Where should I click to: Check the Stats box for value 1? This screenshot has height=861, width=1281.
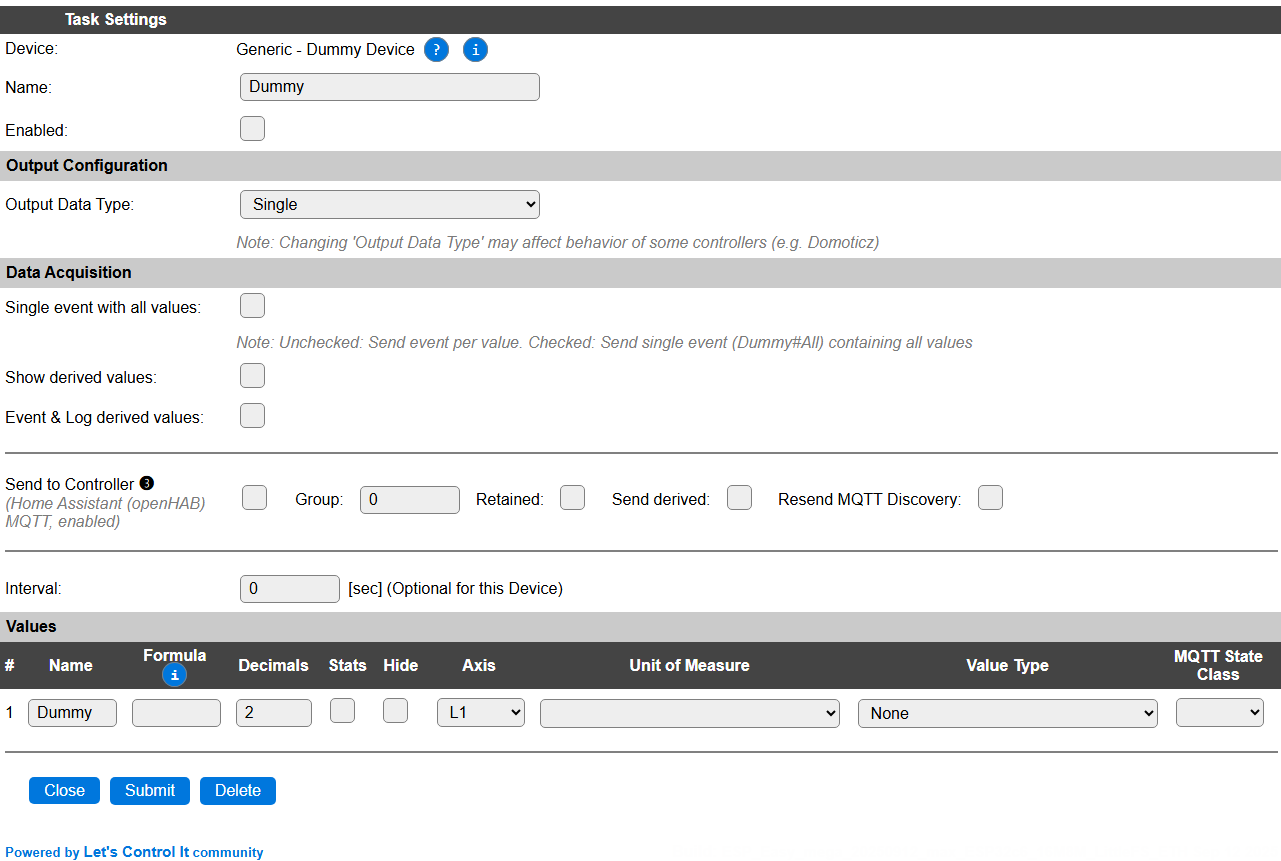[x=343, y=711]
